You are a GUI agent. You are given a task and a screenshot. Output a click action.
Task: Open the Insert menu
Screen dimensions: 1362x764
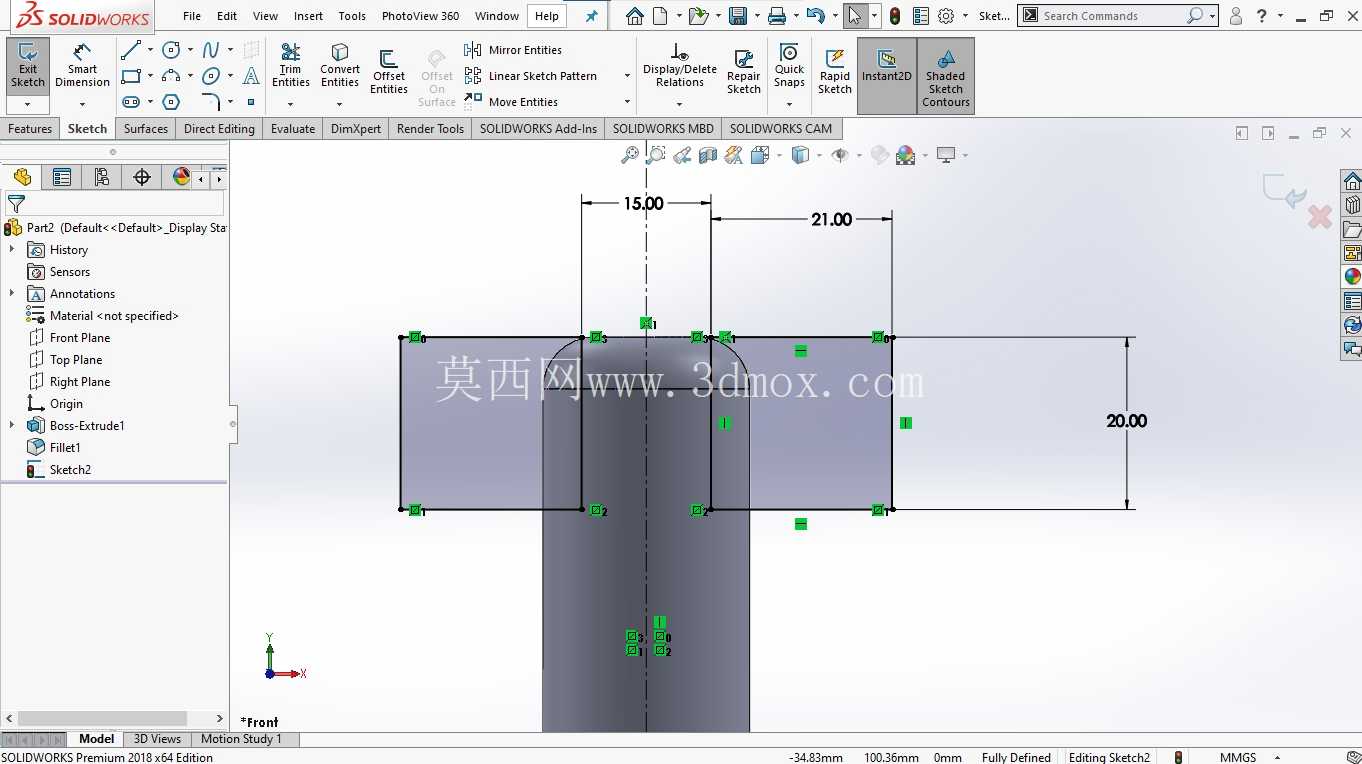[308, 16]
